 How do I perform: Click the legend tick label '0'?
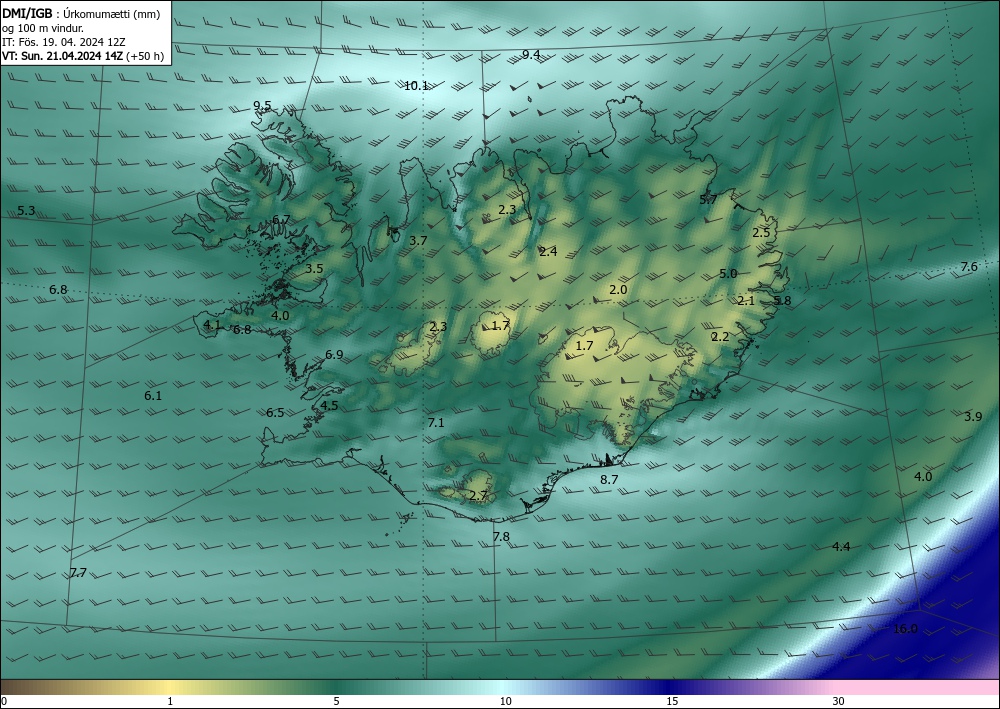click(4, 701)
